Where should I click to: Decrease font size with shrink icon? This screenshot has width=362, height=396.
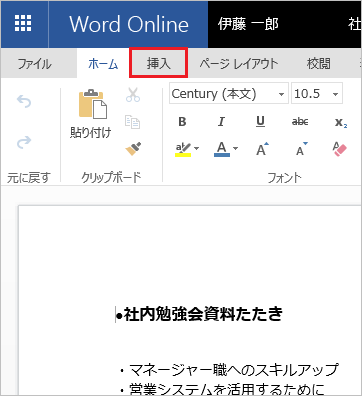pyautogui.click(x=302, y=149)
